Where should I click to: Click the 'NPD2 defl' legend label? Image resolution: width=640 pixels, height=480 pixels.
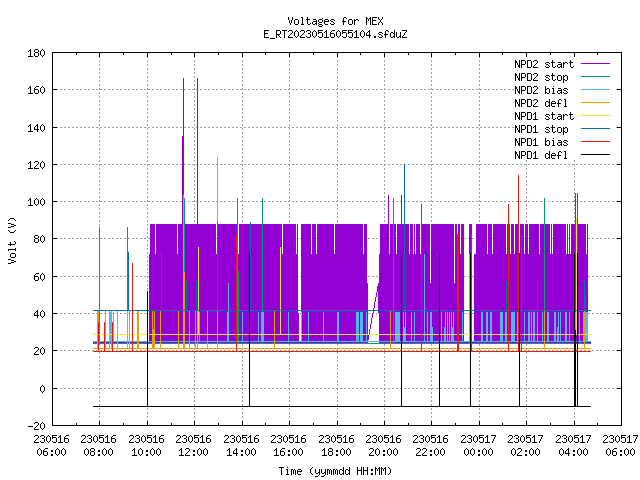coord(541,103)
